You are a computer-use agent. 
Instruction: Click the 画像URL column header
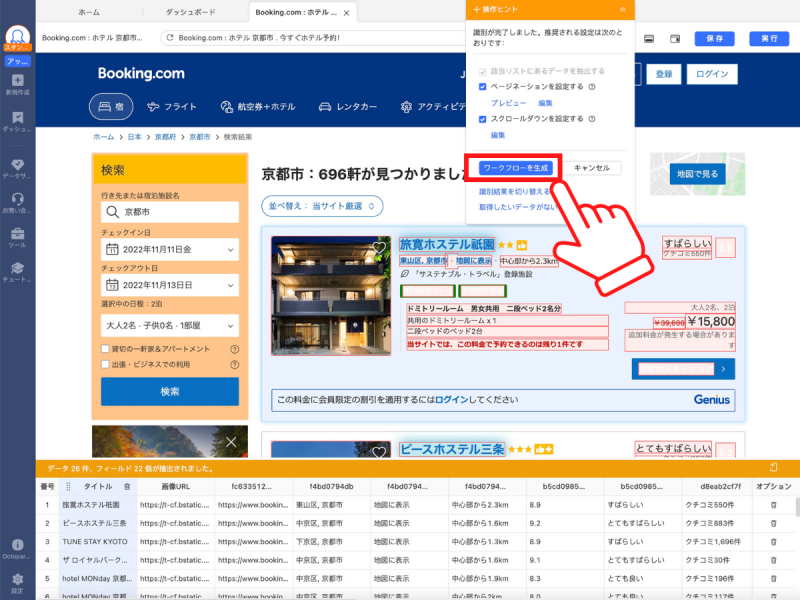176,487
